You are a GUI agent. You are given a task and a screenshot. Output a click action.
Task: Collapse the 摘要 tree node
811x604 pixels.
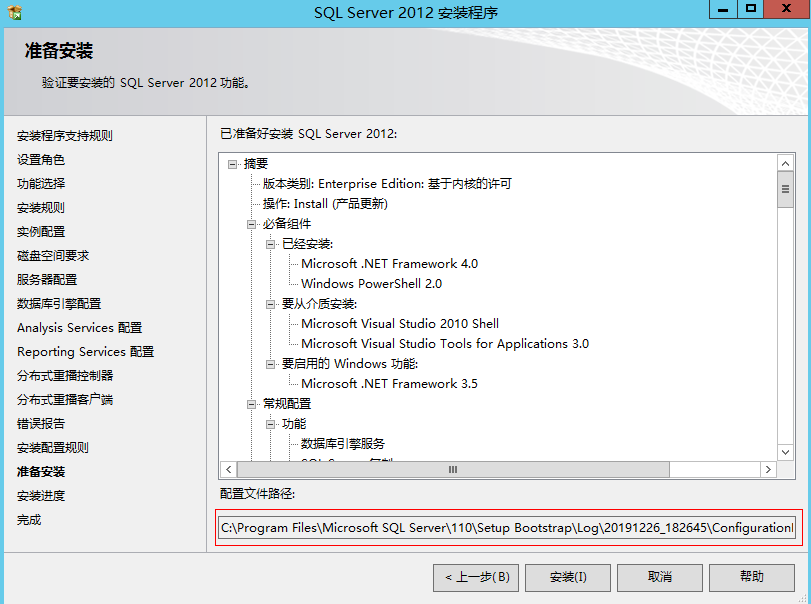click(x=232, y=163)
